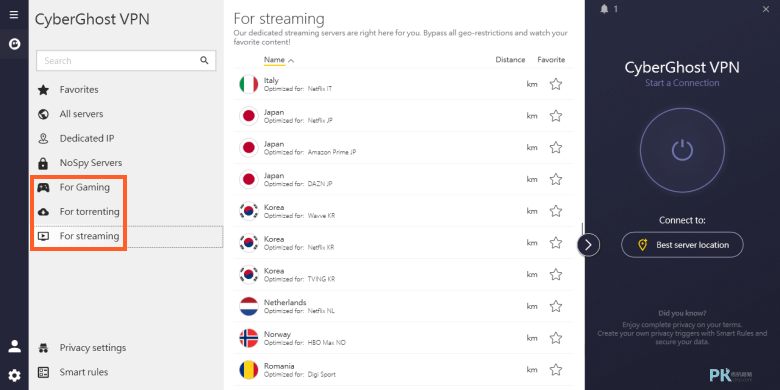Toggle favorite star for Japan DAZN JP
Viewport: 780px width, 390px height.
[x=556, y=179]
